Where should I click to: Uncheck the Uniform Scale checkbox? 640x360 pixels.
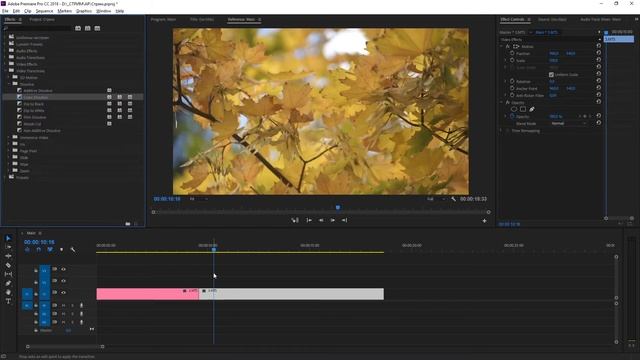tap(551, 74)
